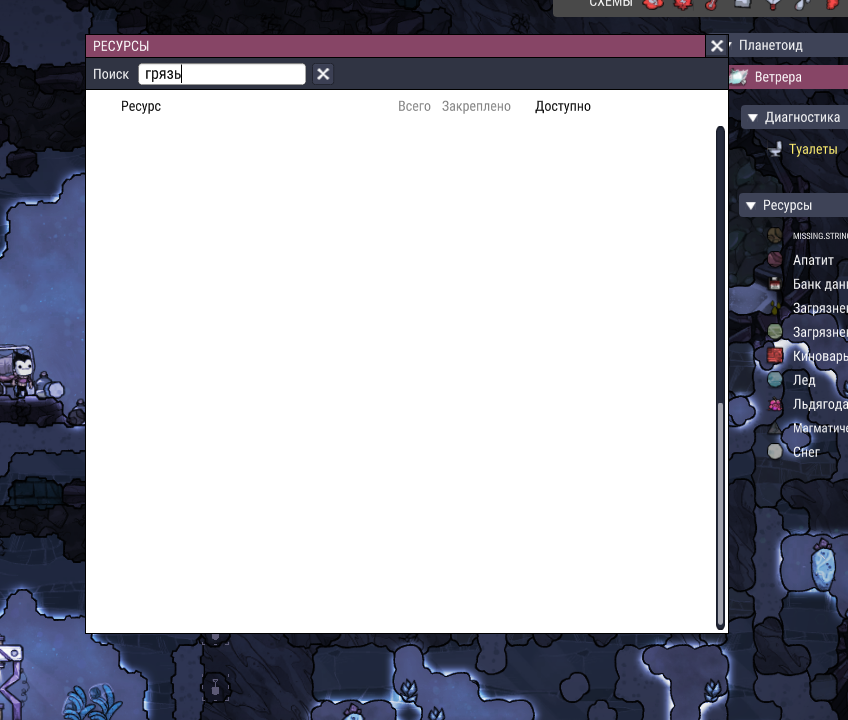This screenshot has width=848, height=720.
Task: Click the toilet icon beside Туалеты
Action: click(x=776, y=149)
